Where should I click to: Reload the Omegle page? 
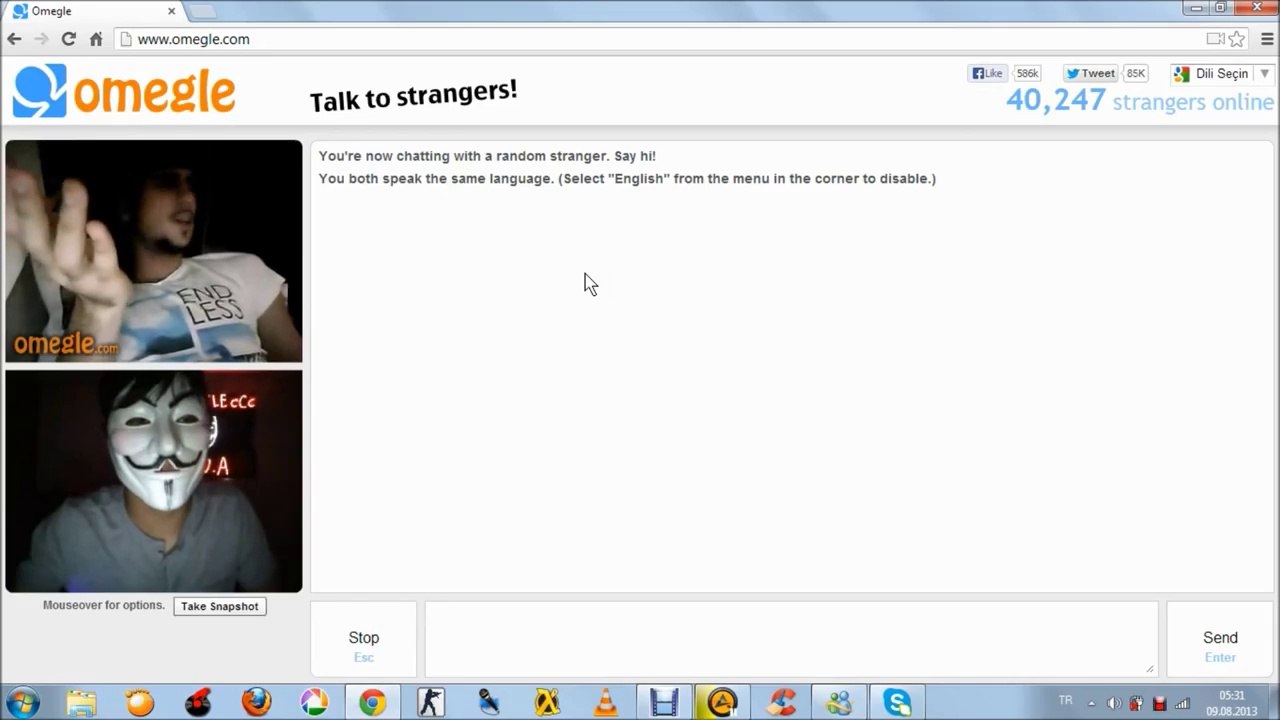coord(68,39)
